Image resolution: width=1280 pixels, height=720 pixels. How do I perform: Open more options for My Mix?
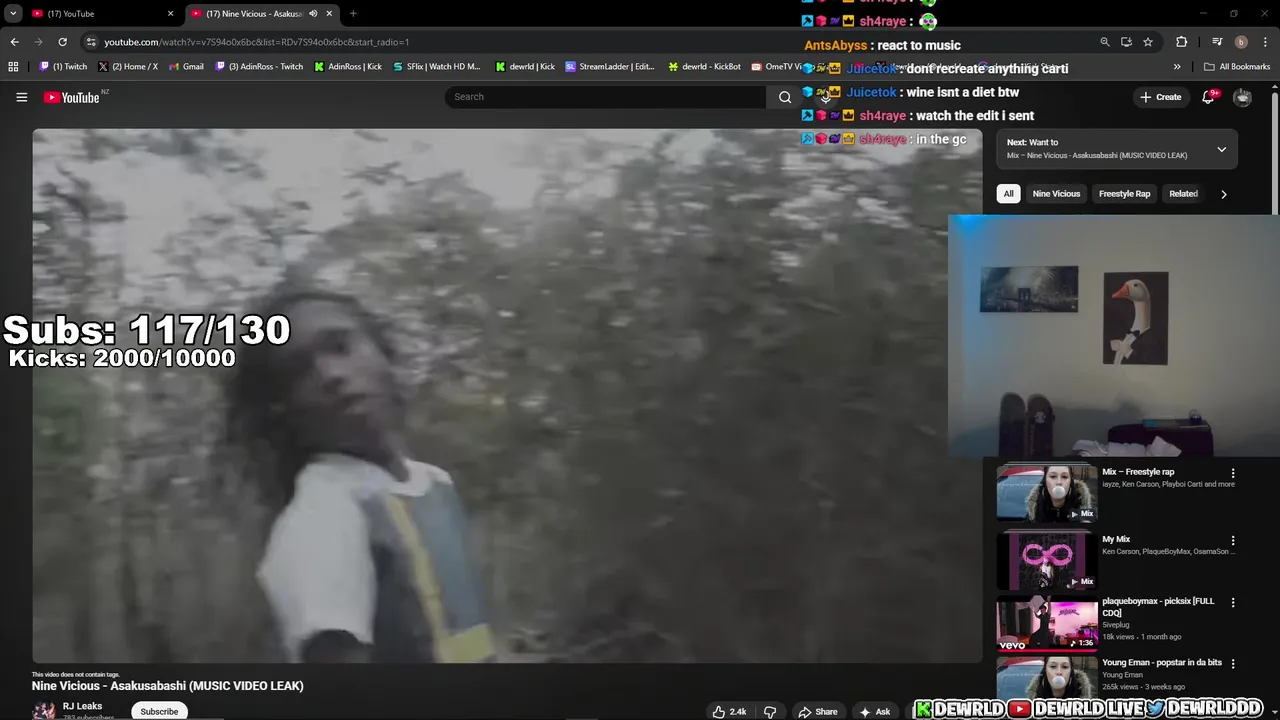click(1233, 540)
